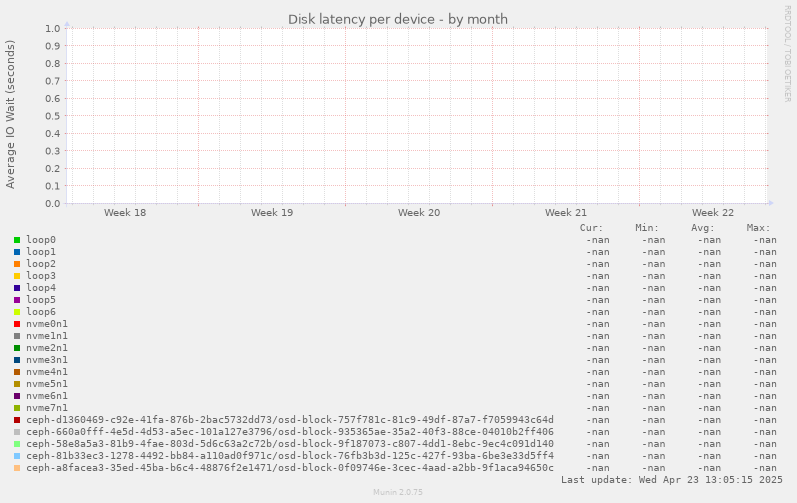
Task: Click the loop3 yellow color swatch
Action: point(17,276)
